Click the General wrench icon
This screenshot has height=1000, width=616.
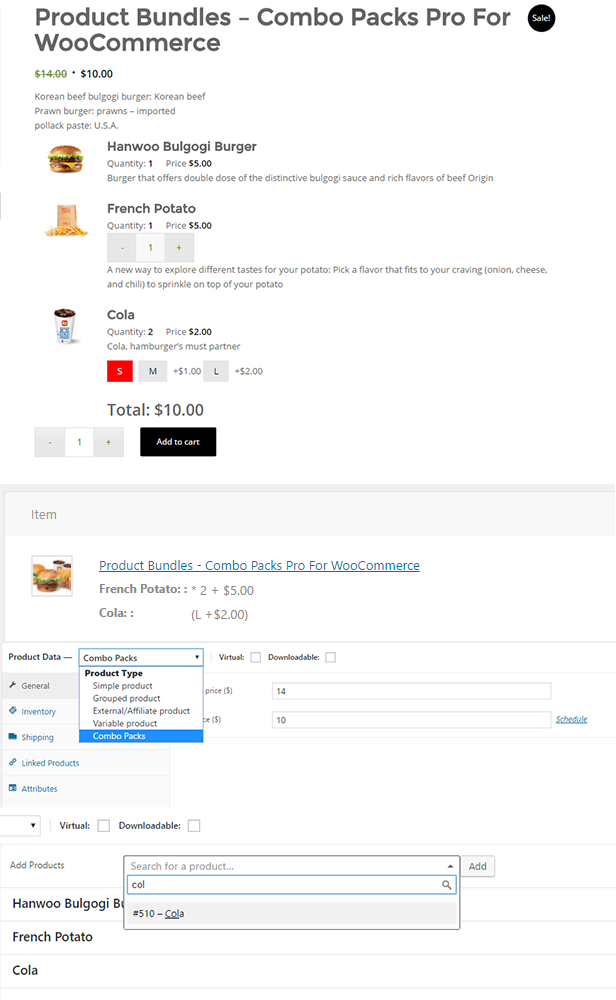13,685
